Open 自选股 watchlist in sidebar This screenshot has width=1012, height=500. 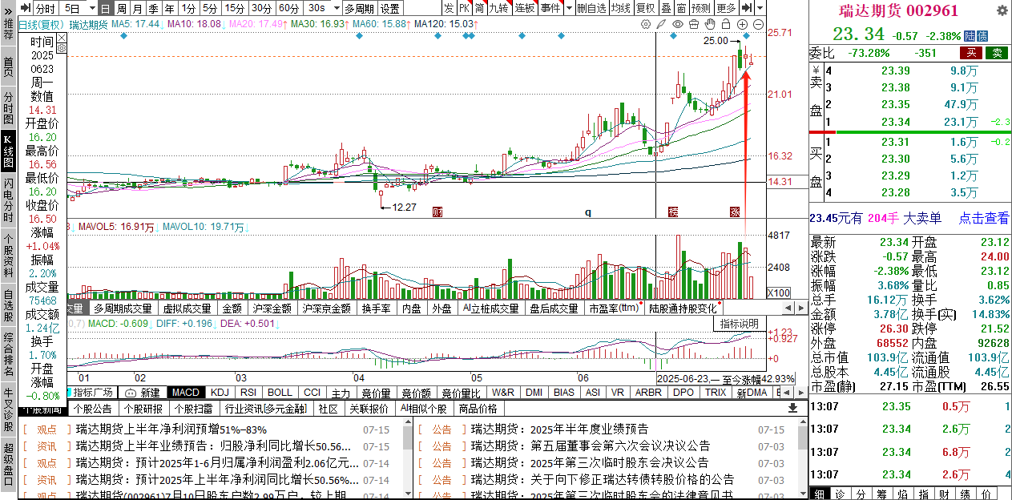(8, 305)
